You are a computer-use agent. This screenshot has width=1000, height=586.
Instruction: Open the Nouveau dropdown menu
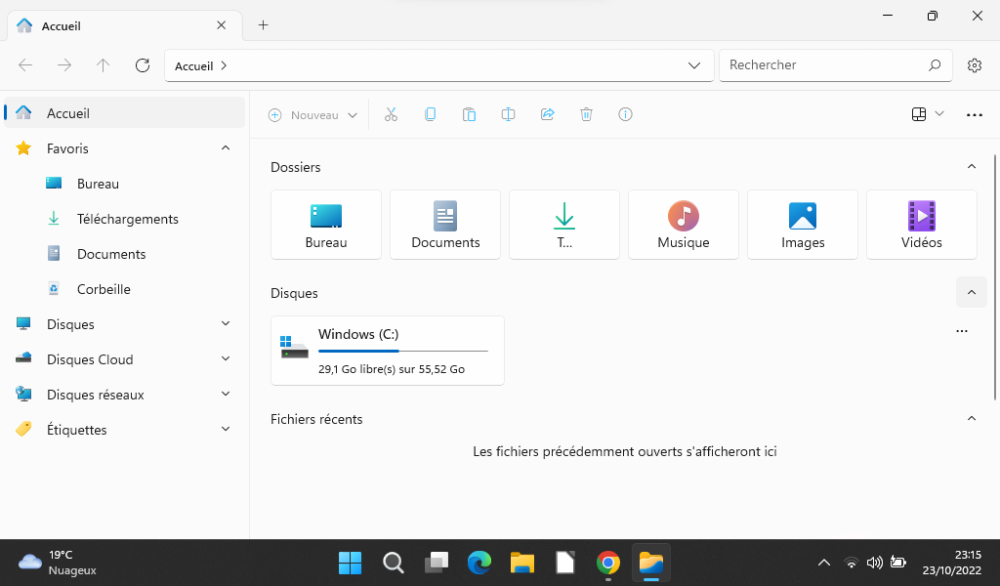(313, 115)
